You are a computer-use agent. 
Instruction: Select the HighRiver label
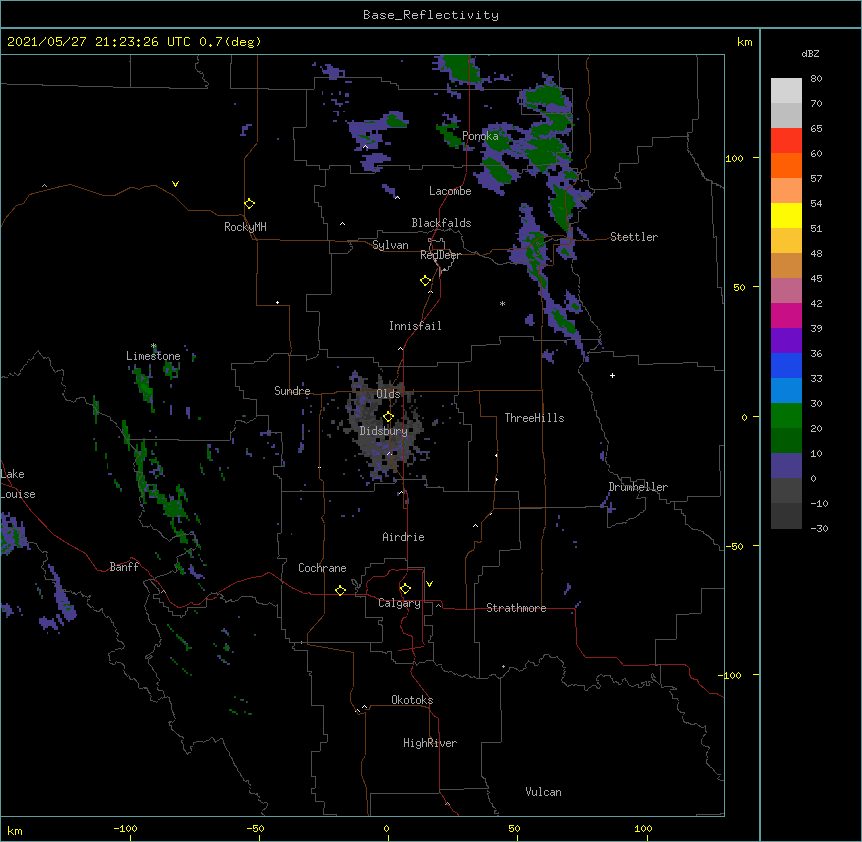tap(430, 743)
